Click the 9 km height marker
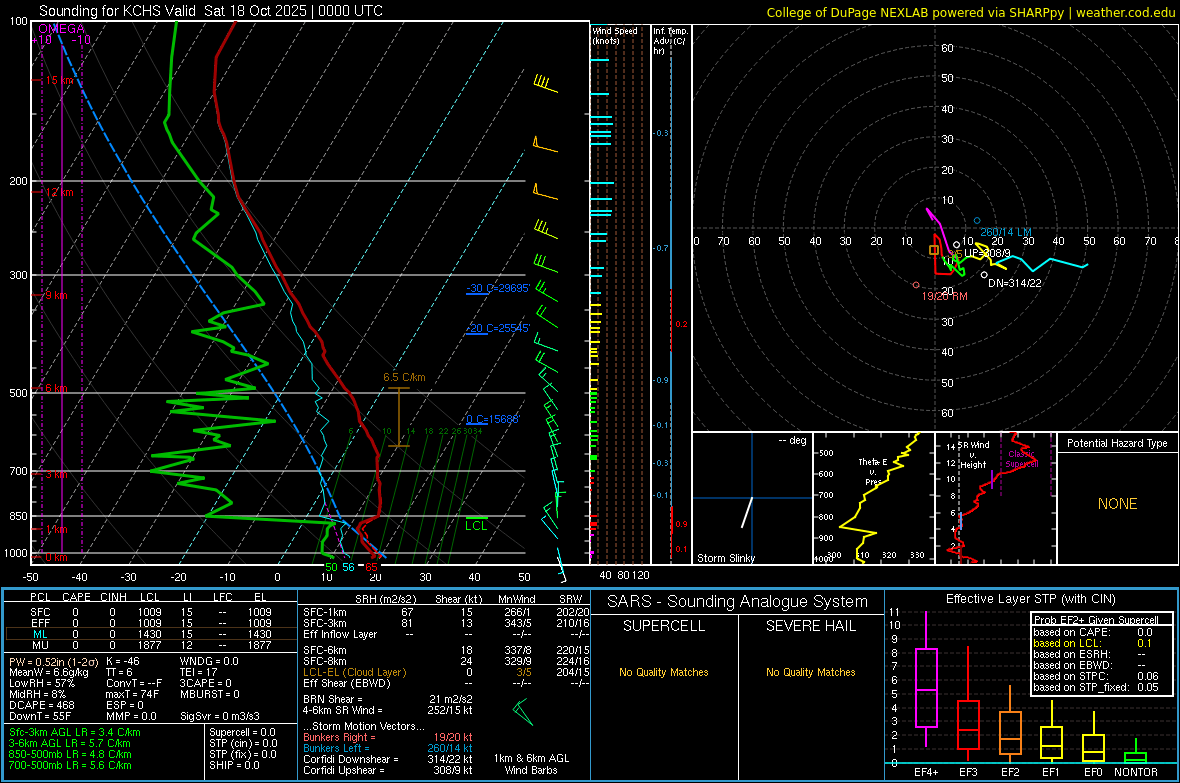Viewport: 1180px width, 783px height. point(56,295)
